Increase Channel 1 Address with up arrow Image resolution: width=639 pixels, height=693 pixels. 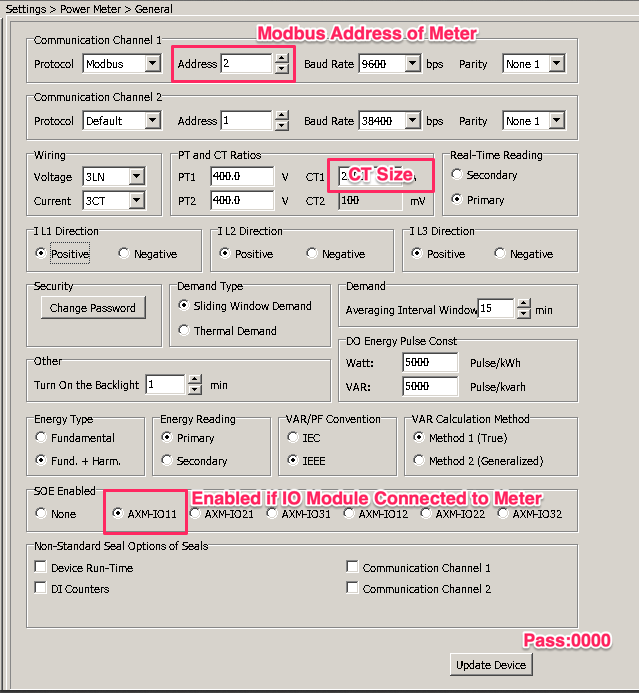281,58
